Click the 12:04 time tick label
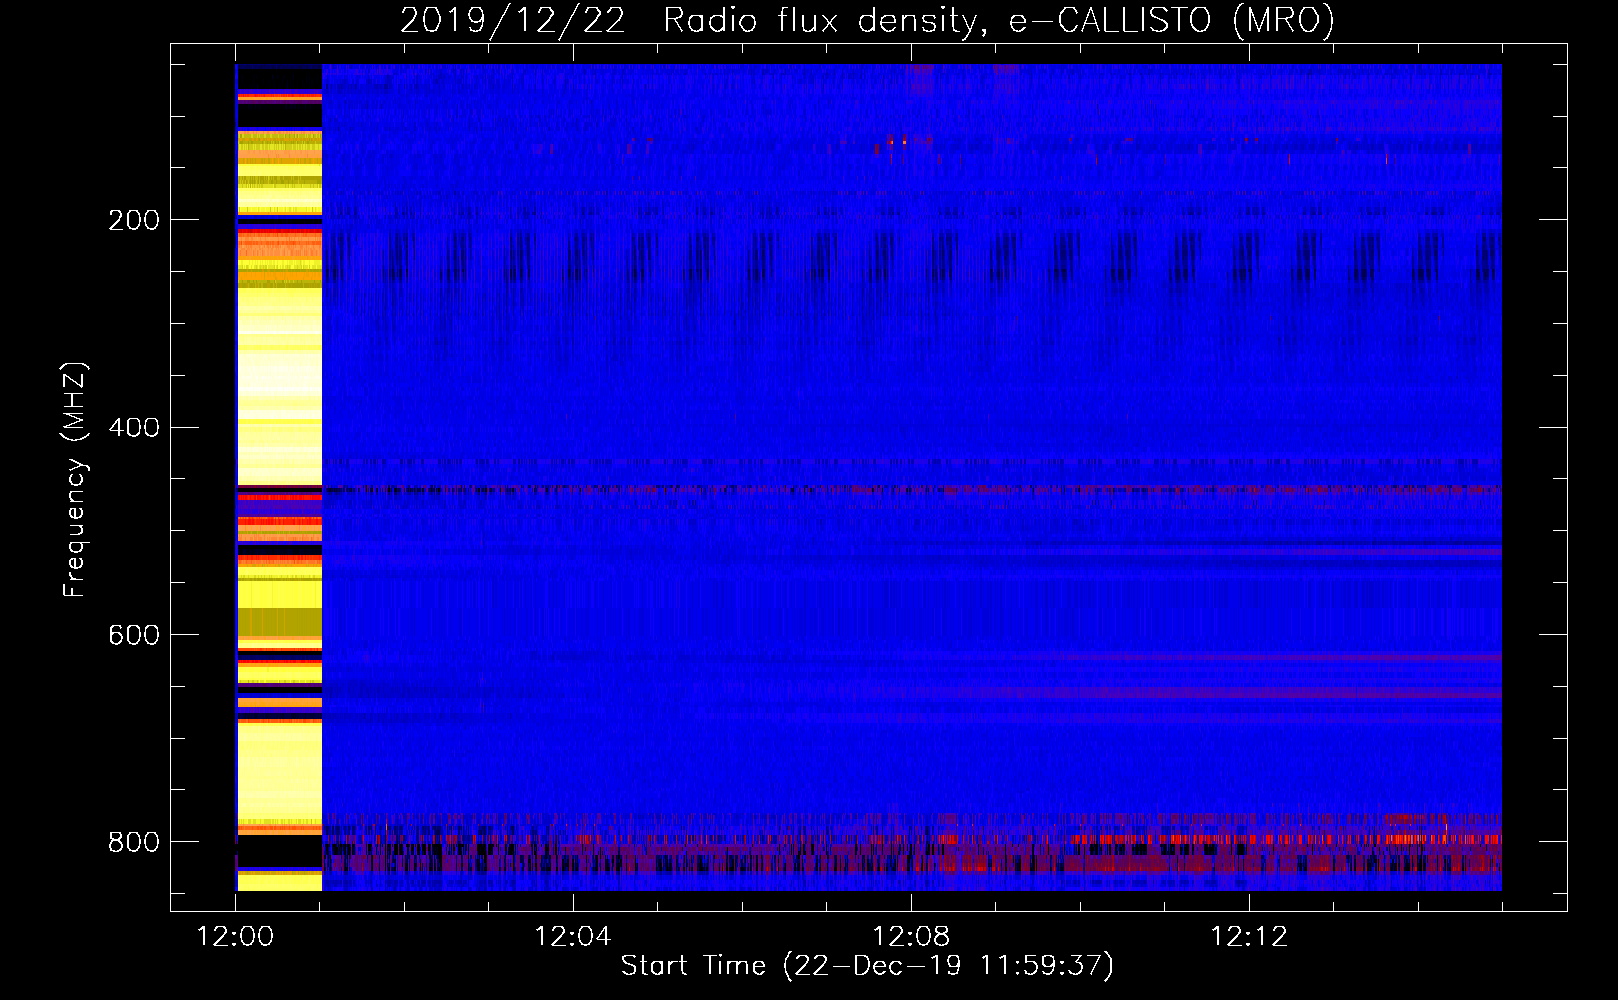Screen dimensions: 1618x1000 click(x=573, y=937)
